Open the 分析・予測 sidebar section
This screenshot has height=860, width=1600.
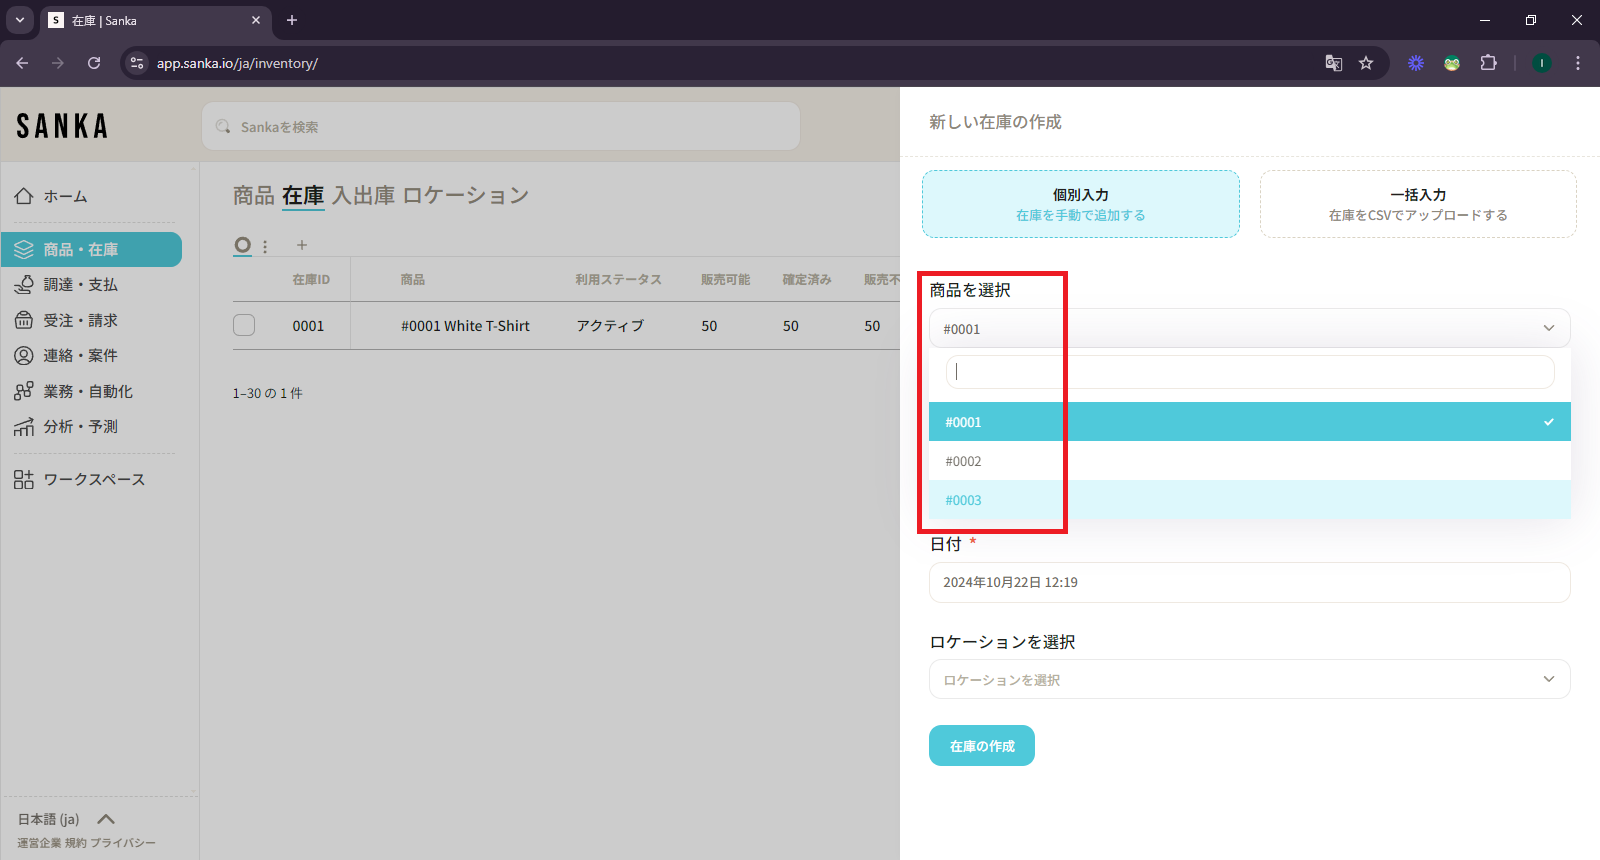pyautogui.click(x=80, y=427)
